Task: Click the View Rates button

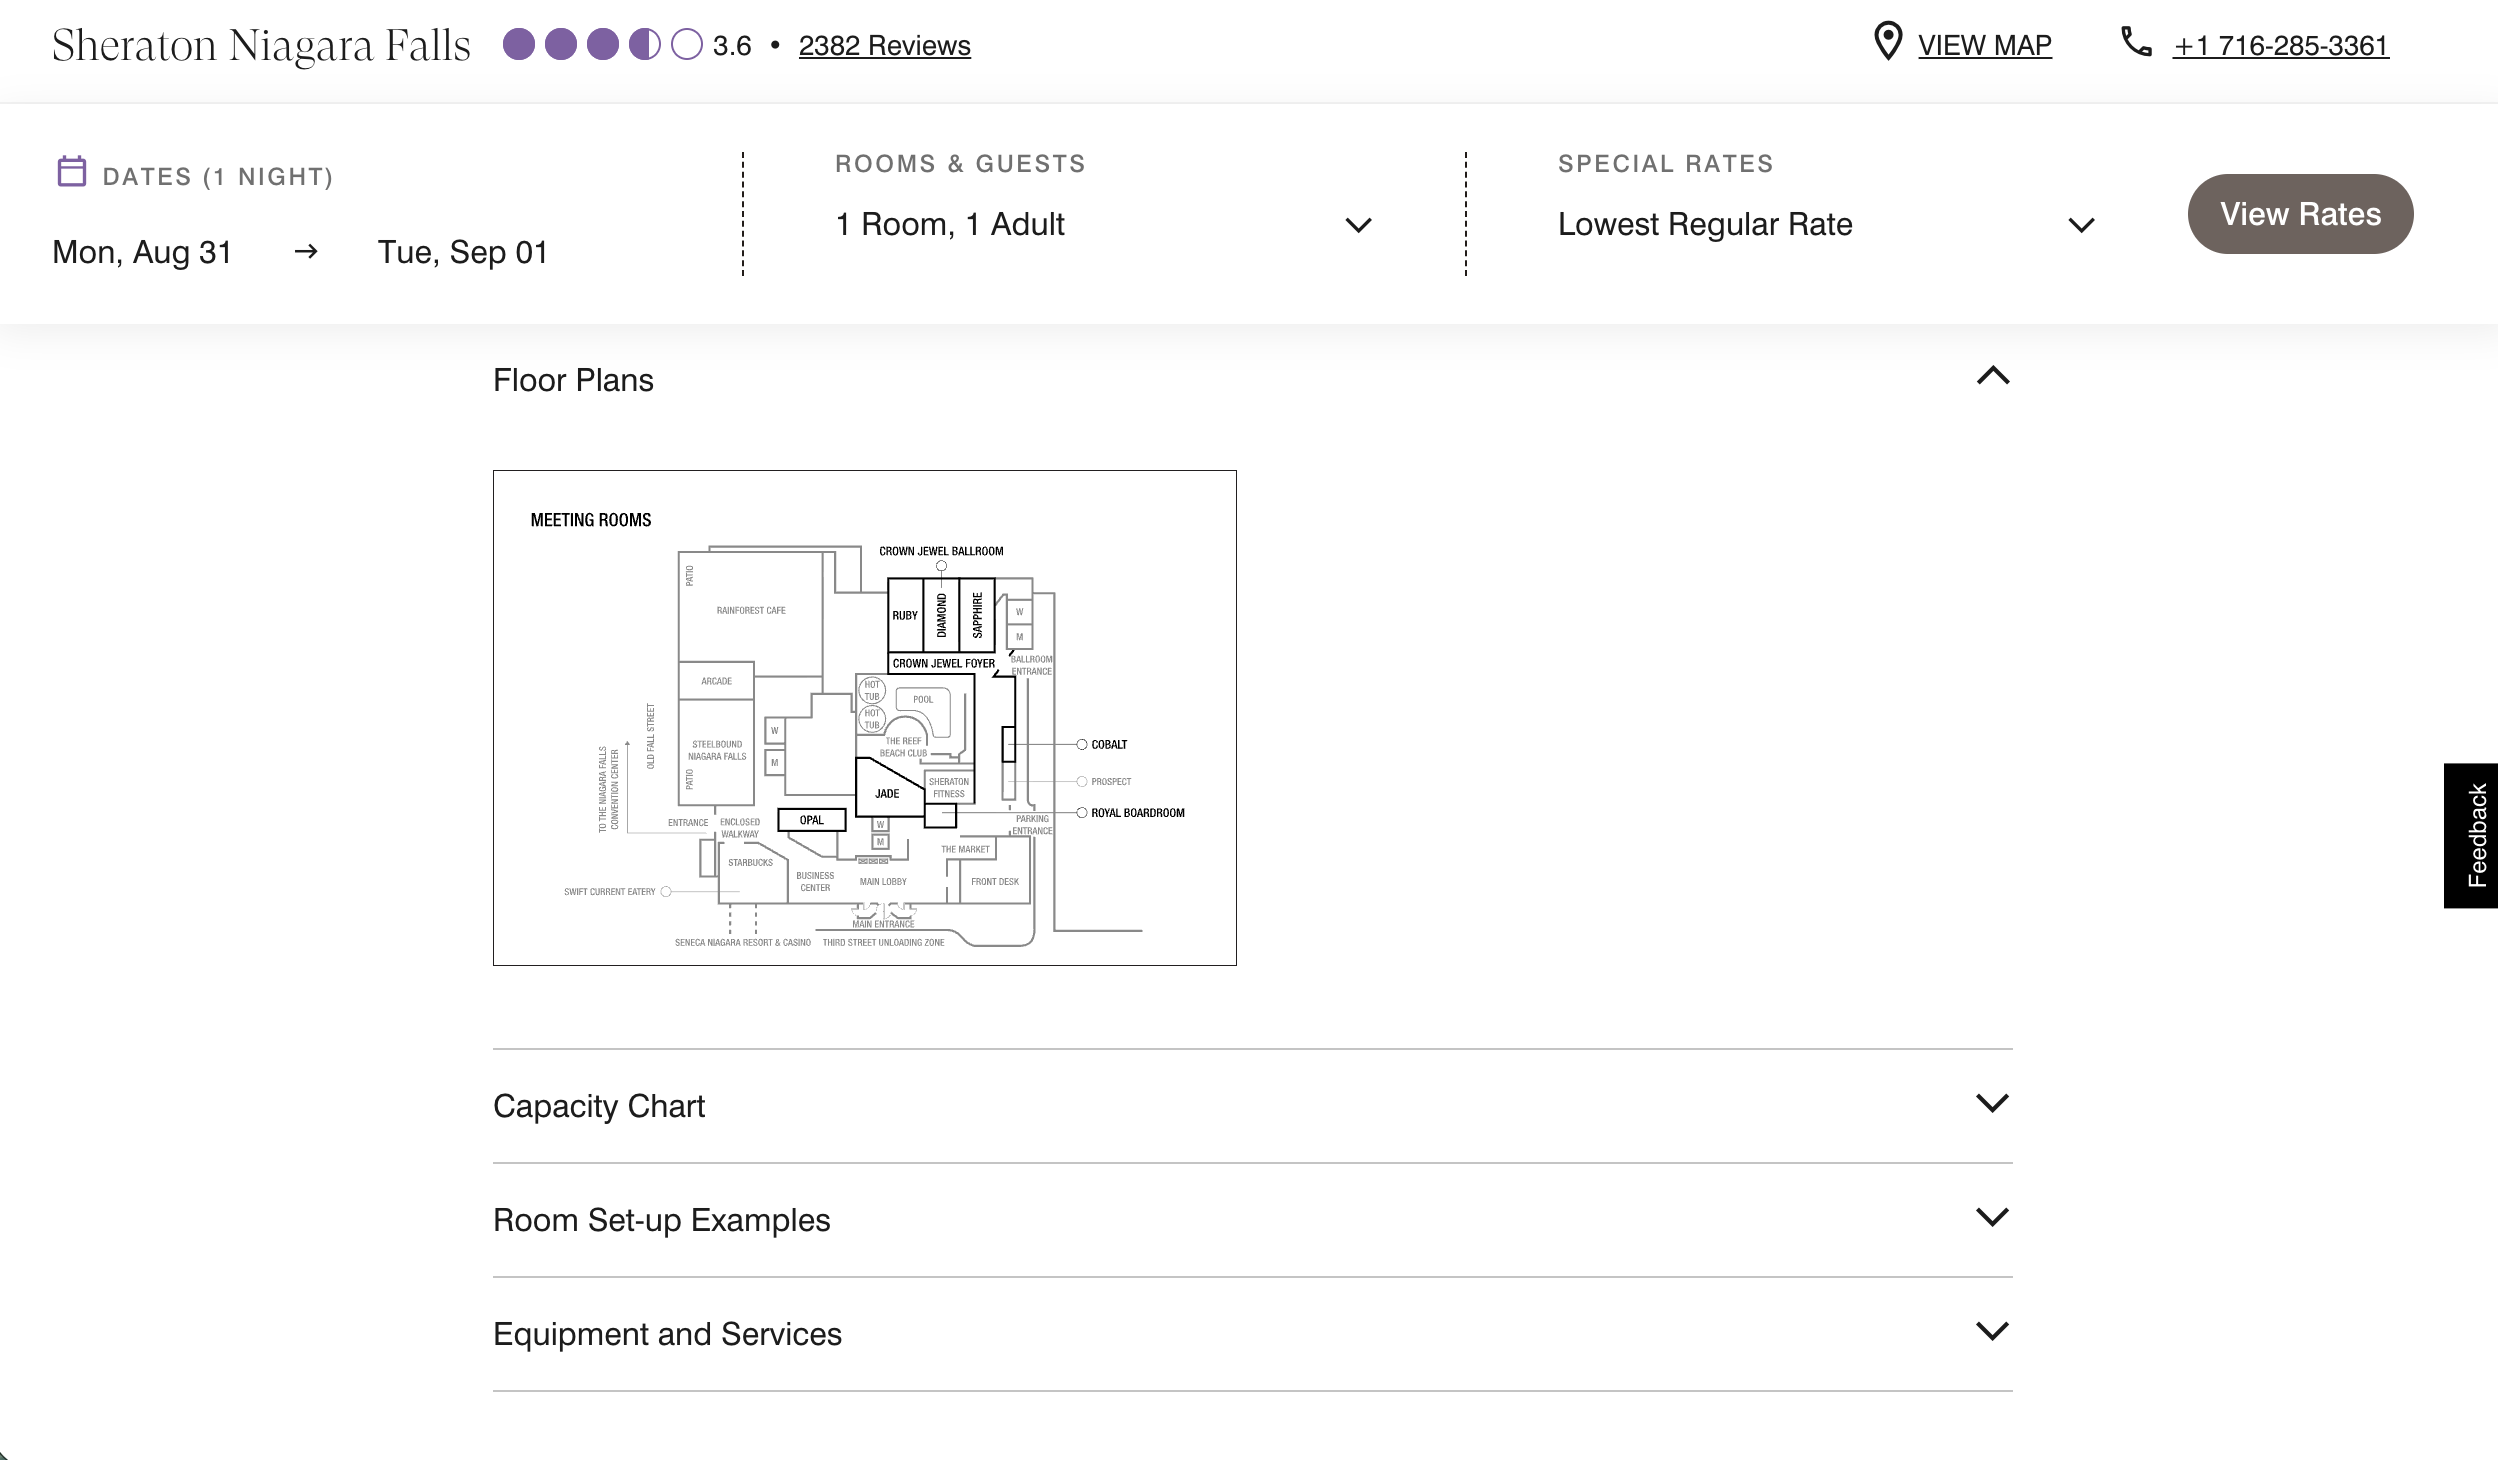Action: (x=2300, y=214)
